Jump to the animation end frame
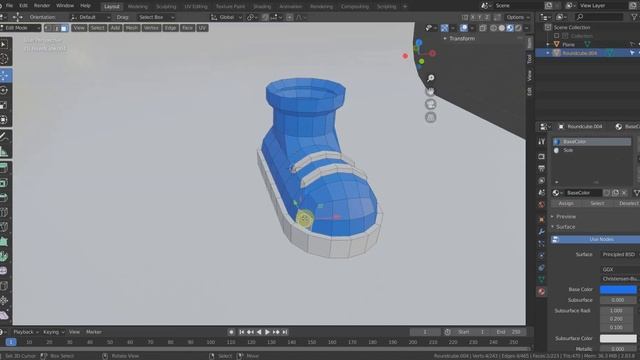The image size is (640, 360). 285,332
